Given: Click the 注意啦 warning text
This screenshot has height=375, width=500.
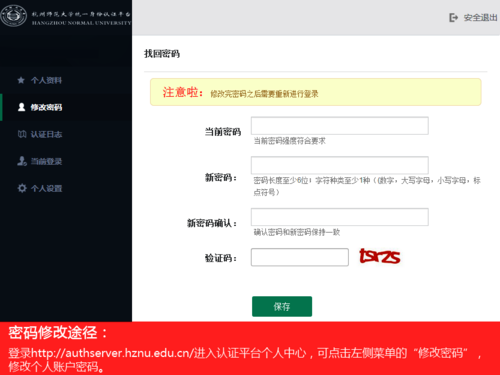Looking at the screenshot, I should click(x=182, y=92).
